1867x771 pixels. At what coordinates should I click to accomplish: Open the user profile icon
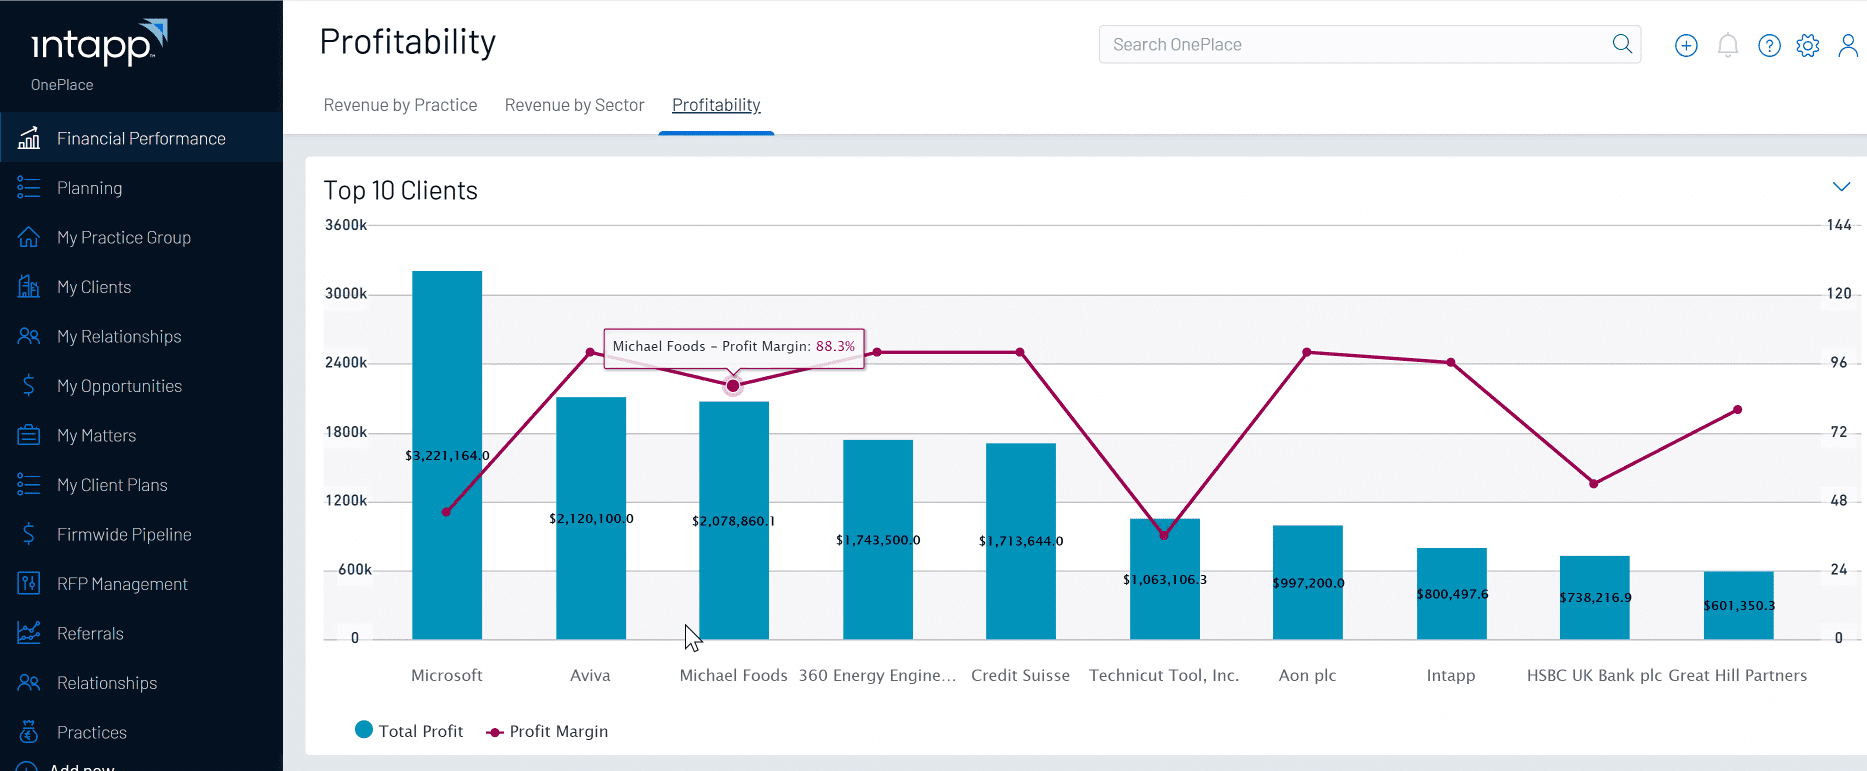pyautogui.click(x=1848, y=45)
